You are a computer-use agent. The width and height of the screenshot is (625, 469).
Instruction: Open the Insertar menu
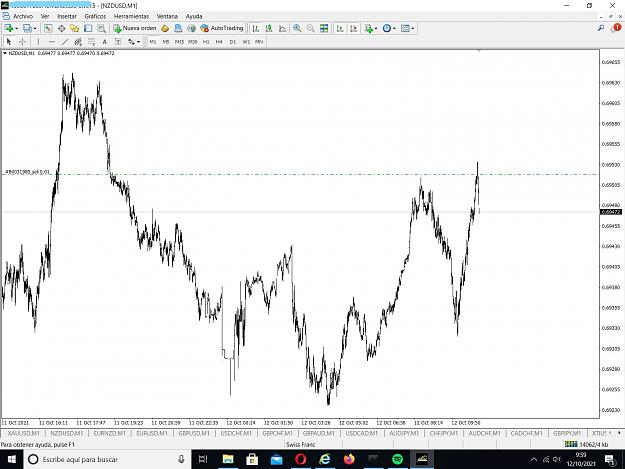(x=67, y=16)
